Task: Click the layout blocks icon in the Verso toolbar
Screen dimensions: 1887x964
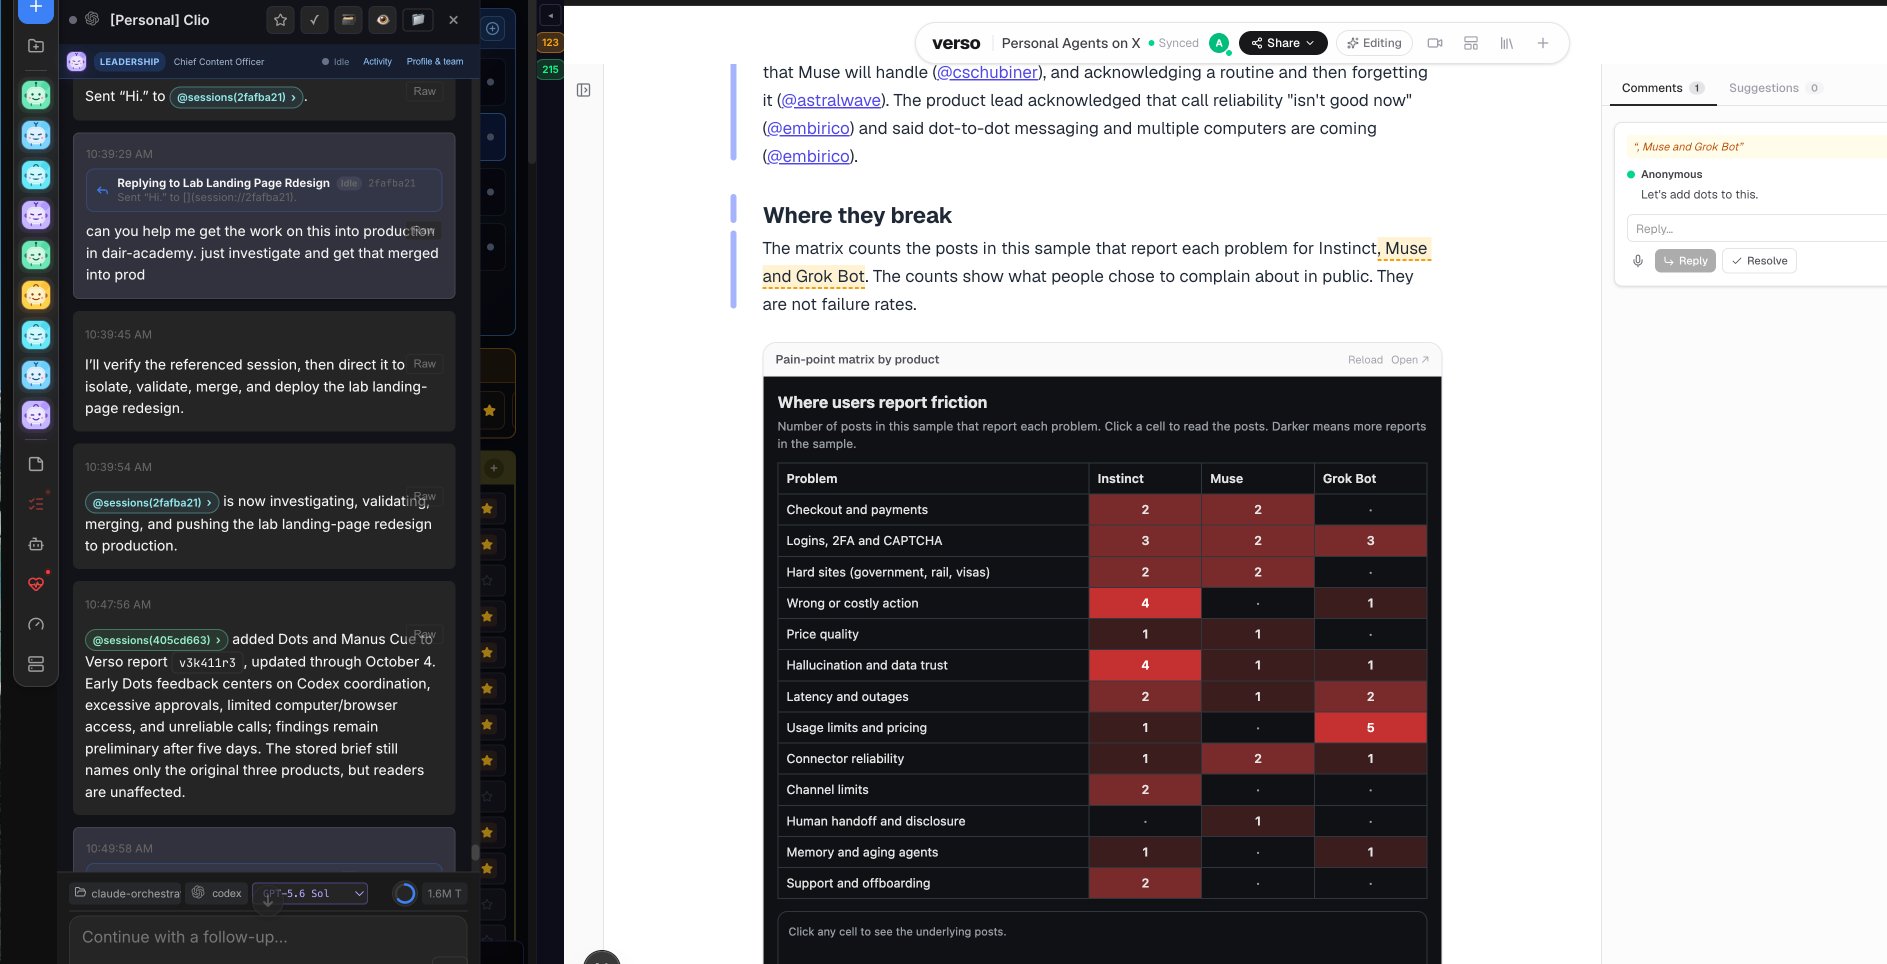Action: click(1471, 43)
